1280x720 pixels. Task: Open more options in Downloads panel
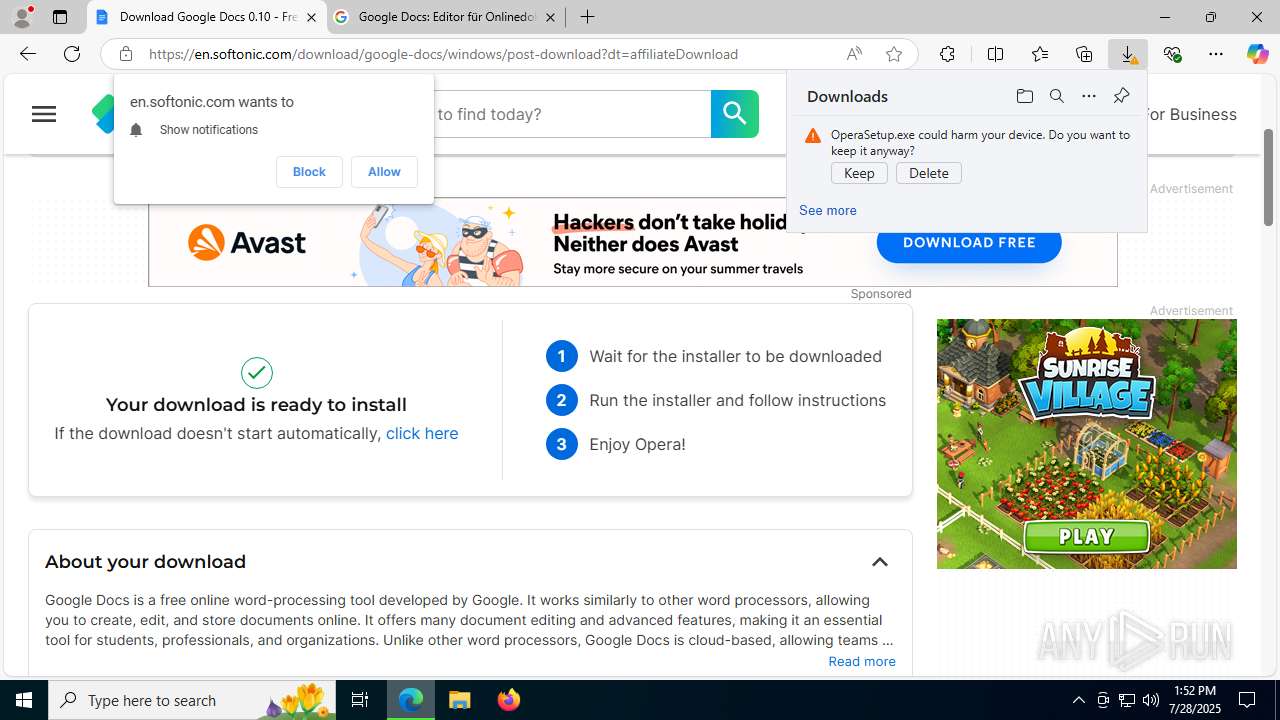click(1088, 96)
